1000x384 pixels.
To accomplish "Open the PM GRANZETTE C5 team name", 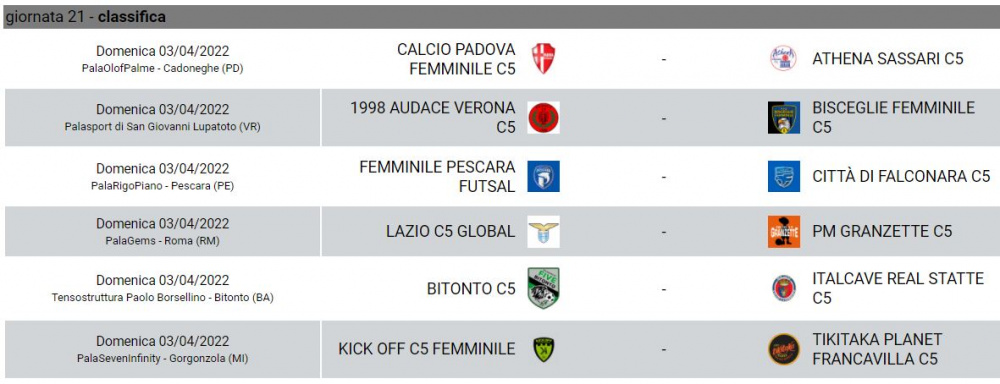I will coord(882,232).
